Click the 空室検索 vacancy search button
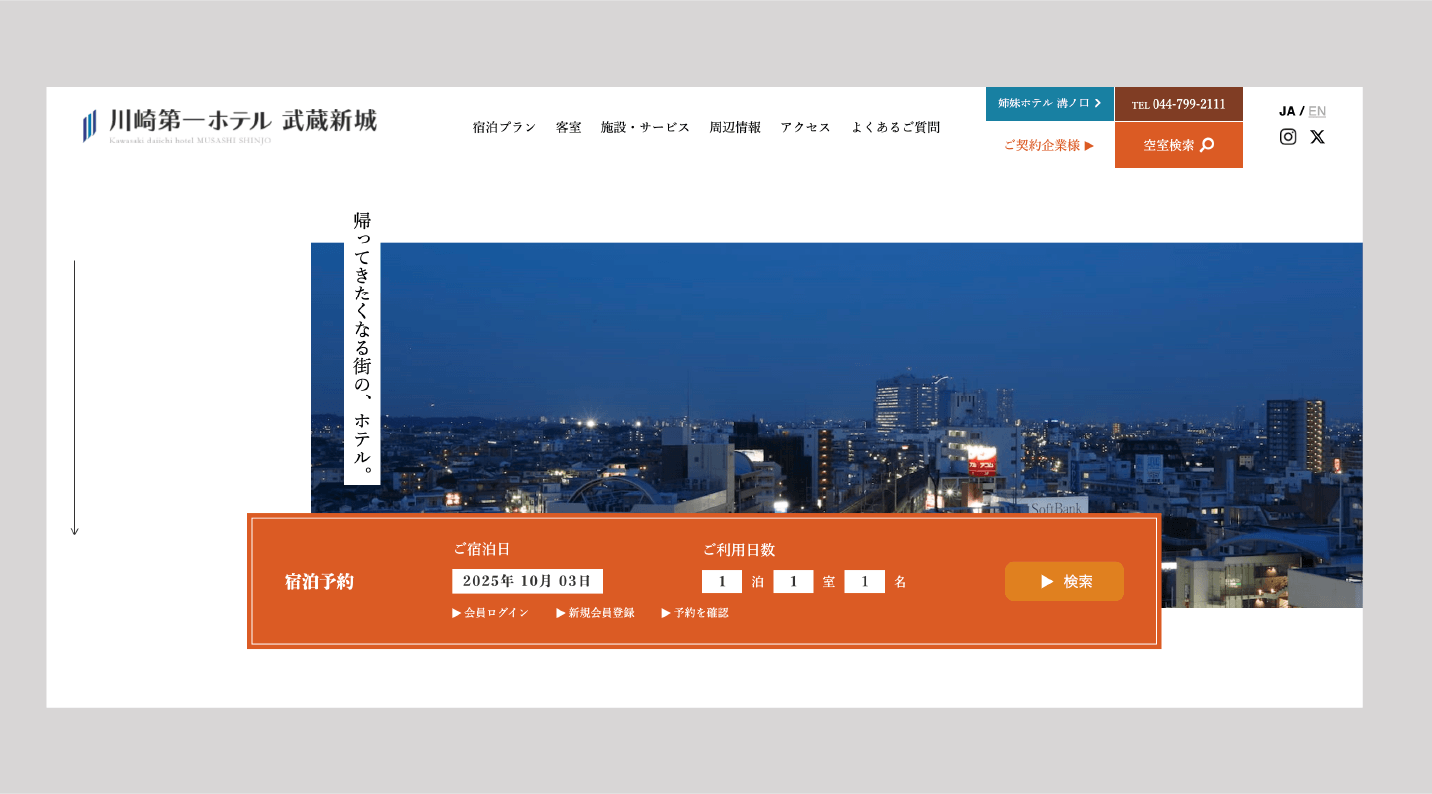The width and height of the screenshot is (1432, 794). coord(1178,145)
